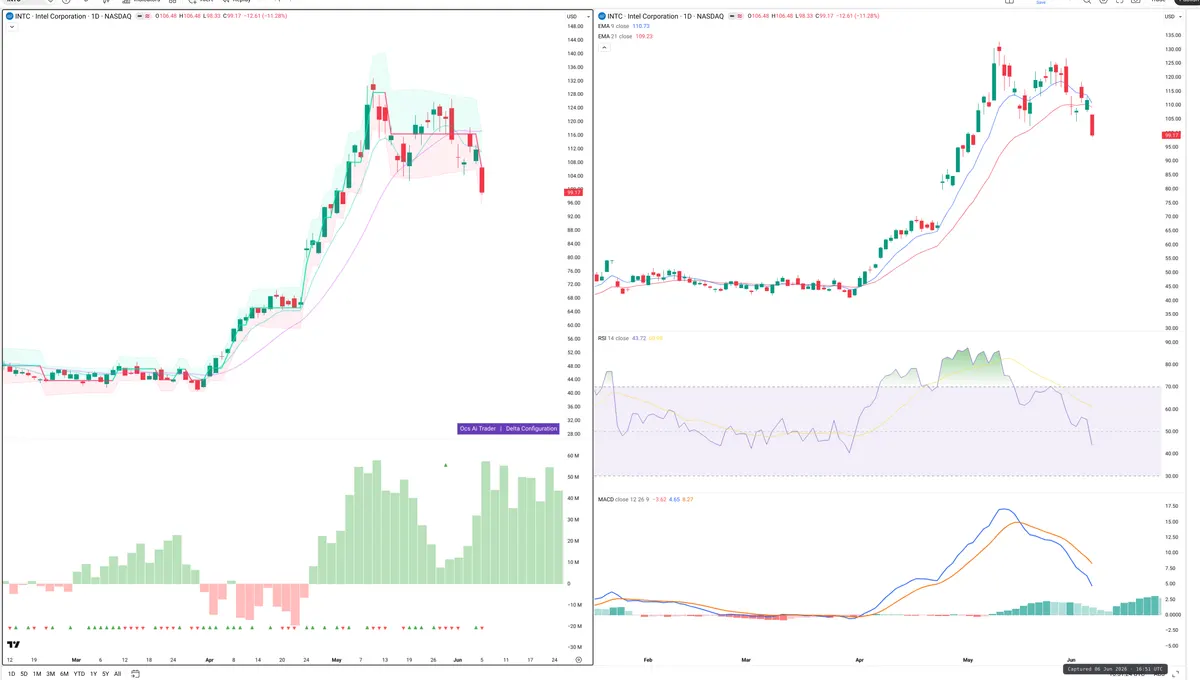Screen dimensions: 1200x680
Task: Click the 90.00 label on the RSI scale
Action: [1172, 342]
